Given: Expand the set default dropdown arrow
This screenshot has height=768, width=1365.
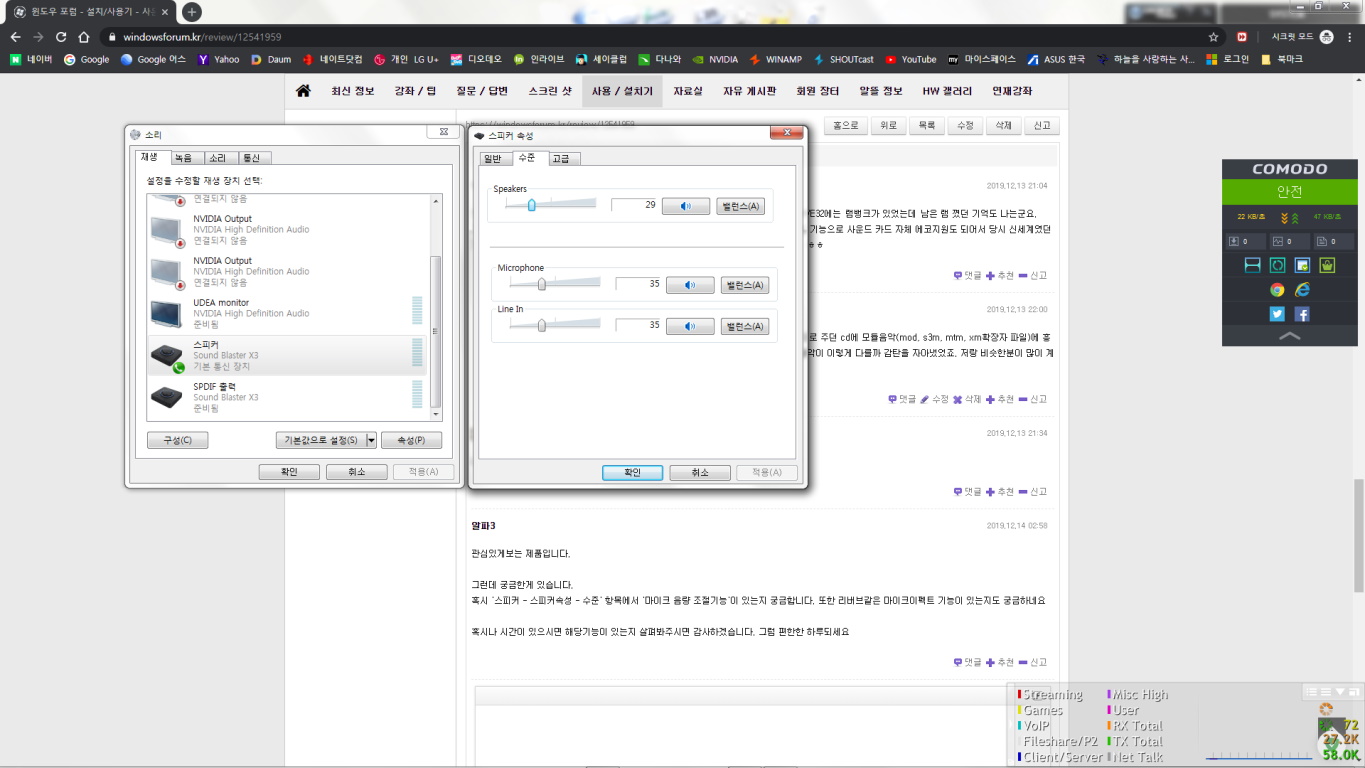Looking at the screenshot, I should pyautogui.click(x=372, y=440).
